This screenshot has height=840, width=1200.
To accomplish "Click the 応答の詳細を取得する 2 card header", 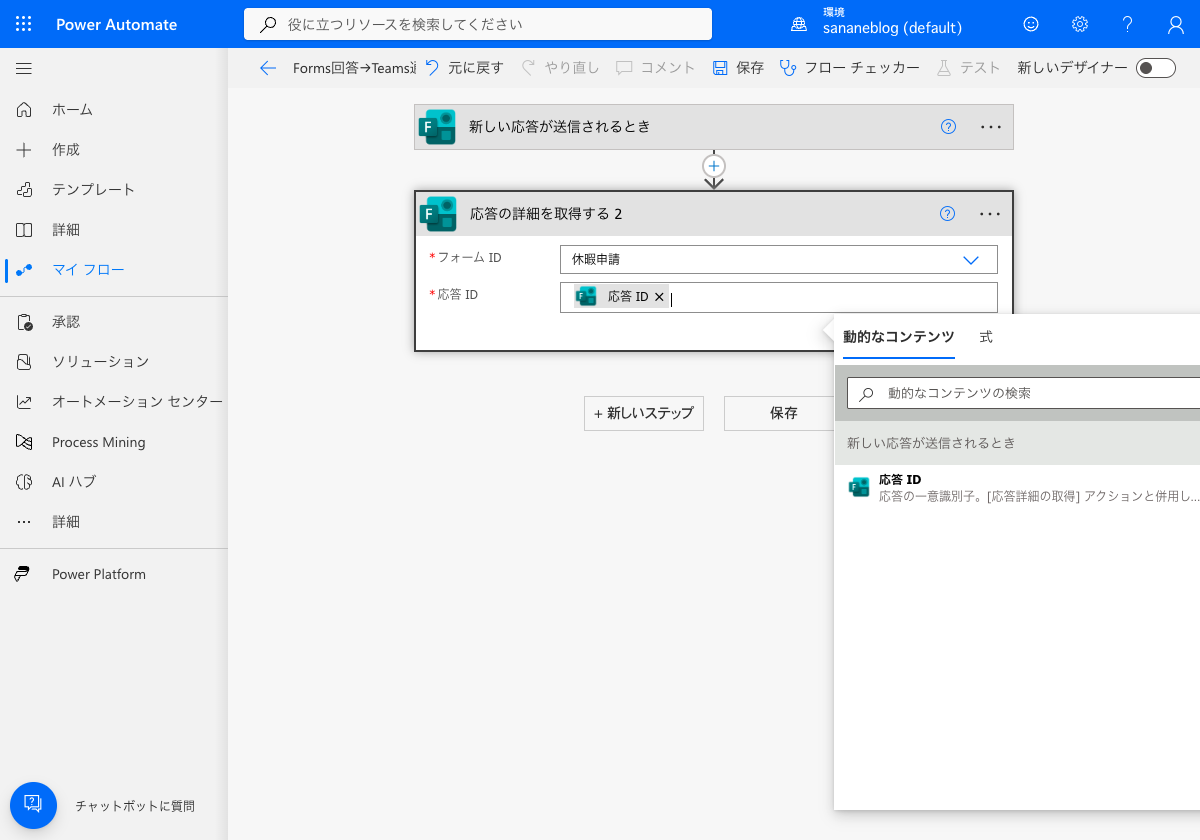I will point(714,214).
